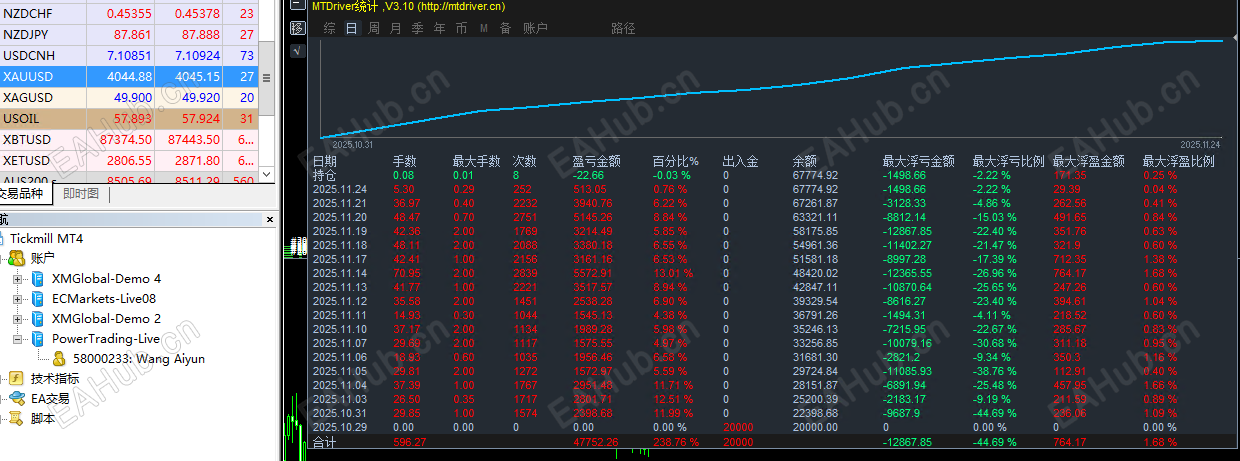This screenshot has height=461, width=1240.
Task: Select the USOIL symbol row
Action: coord(130,118)
